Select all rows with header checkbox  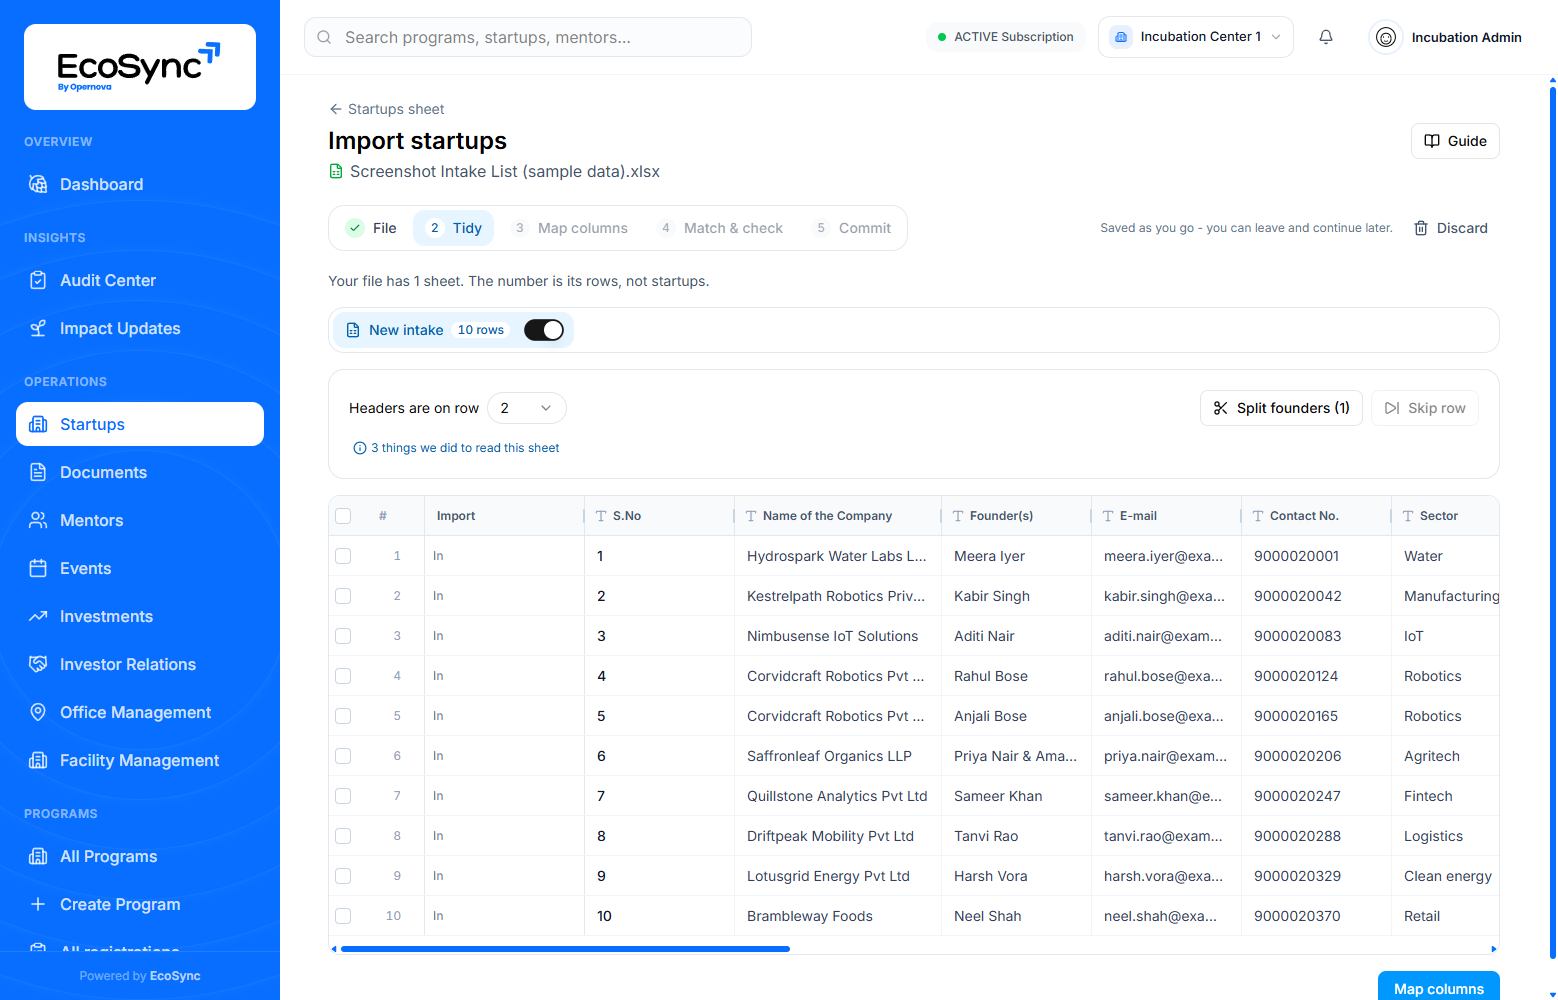[343, 516]
